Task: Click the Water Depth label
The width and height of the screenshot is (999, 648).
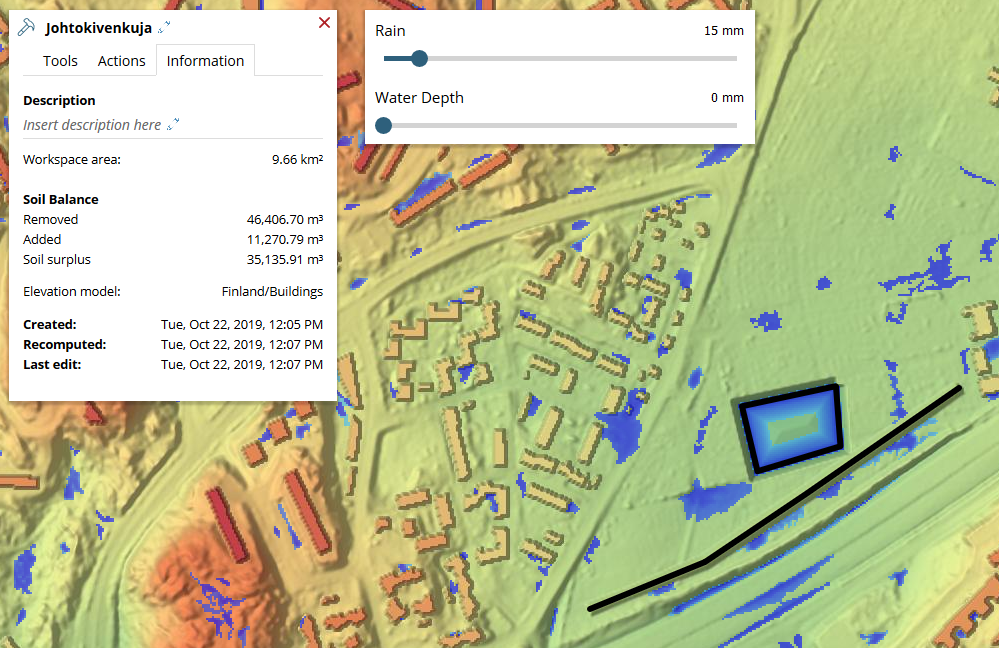Action: click(x=419, y=97)
